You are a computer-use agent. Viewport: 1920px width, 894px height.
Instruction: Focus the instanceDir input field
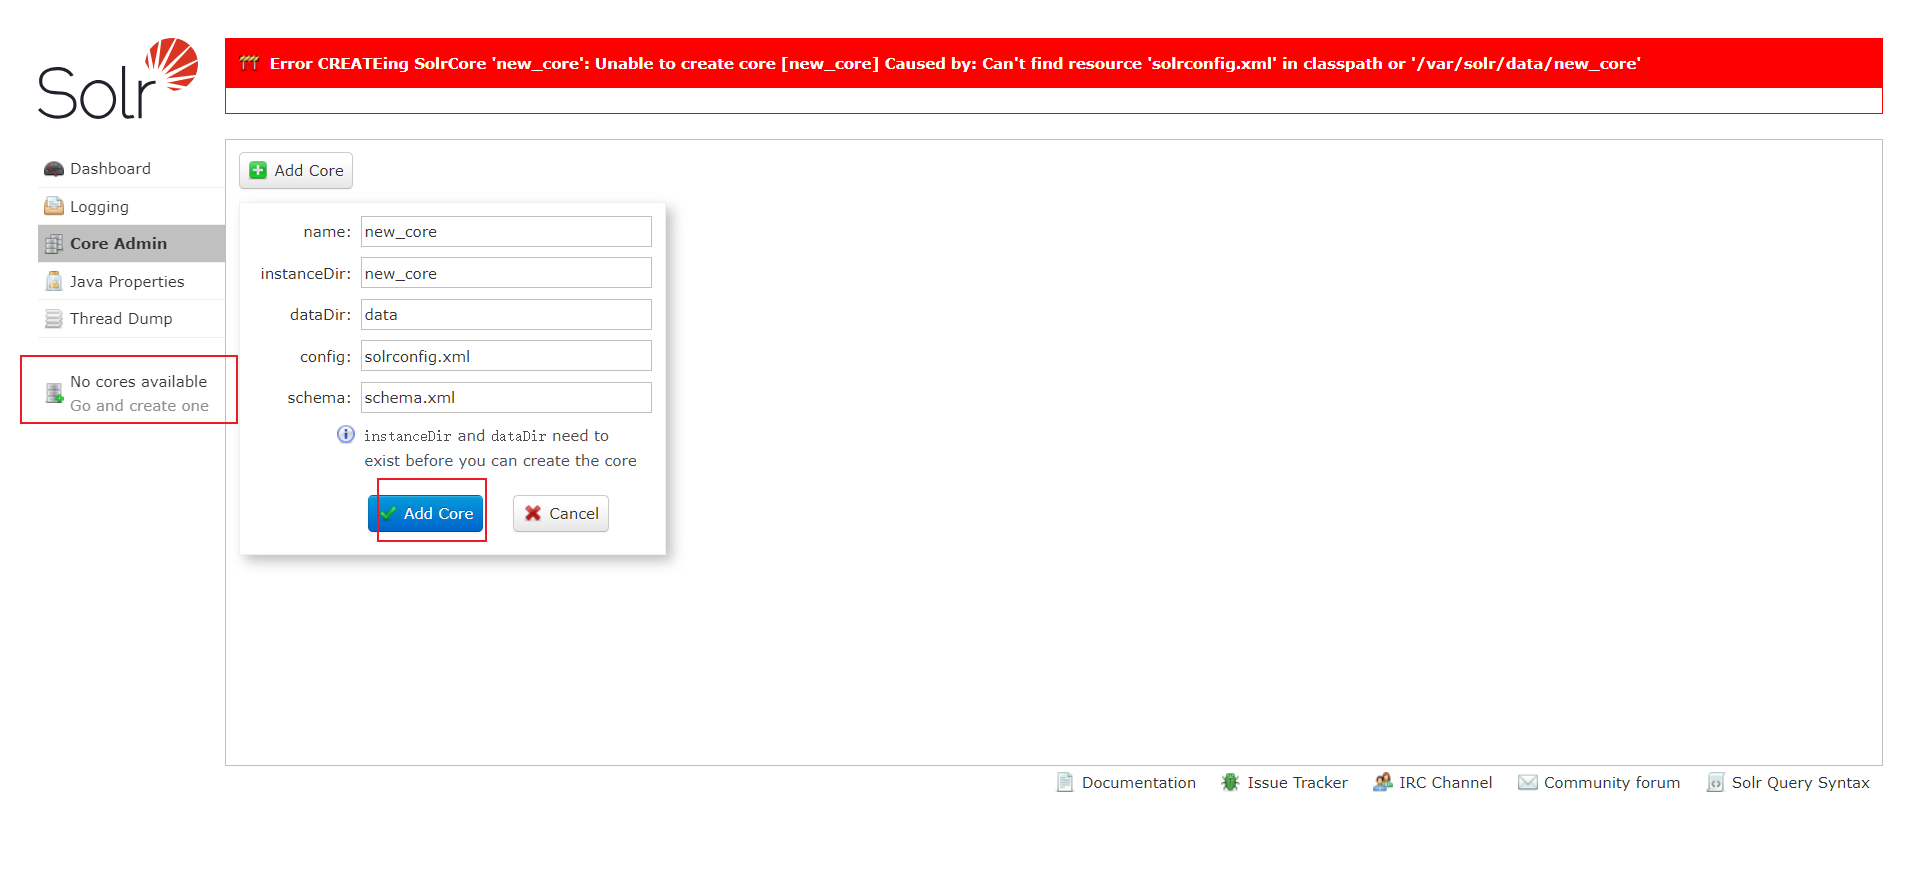click(506, 273)
